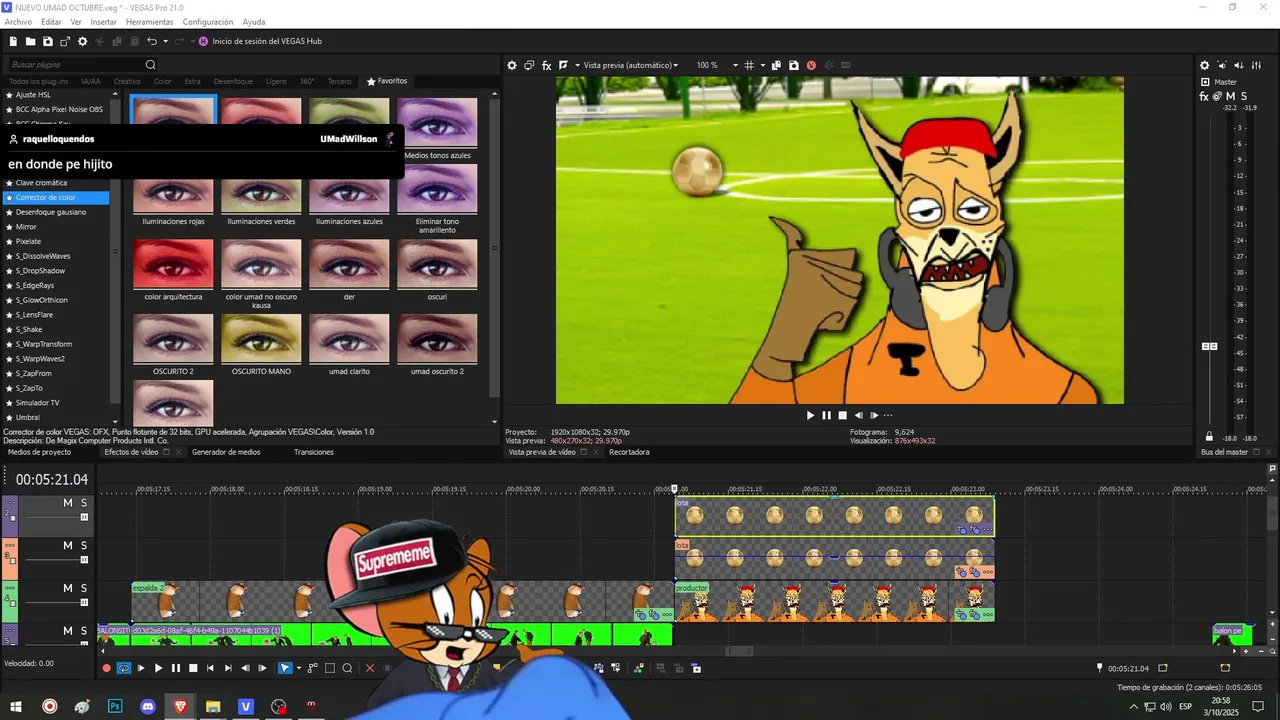The image size is (1280, 720).
Task: Open video preview properties gear icon
Action: point(512,65)
